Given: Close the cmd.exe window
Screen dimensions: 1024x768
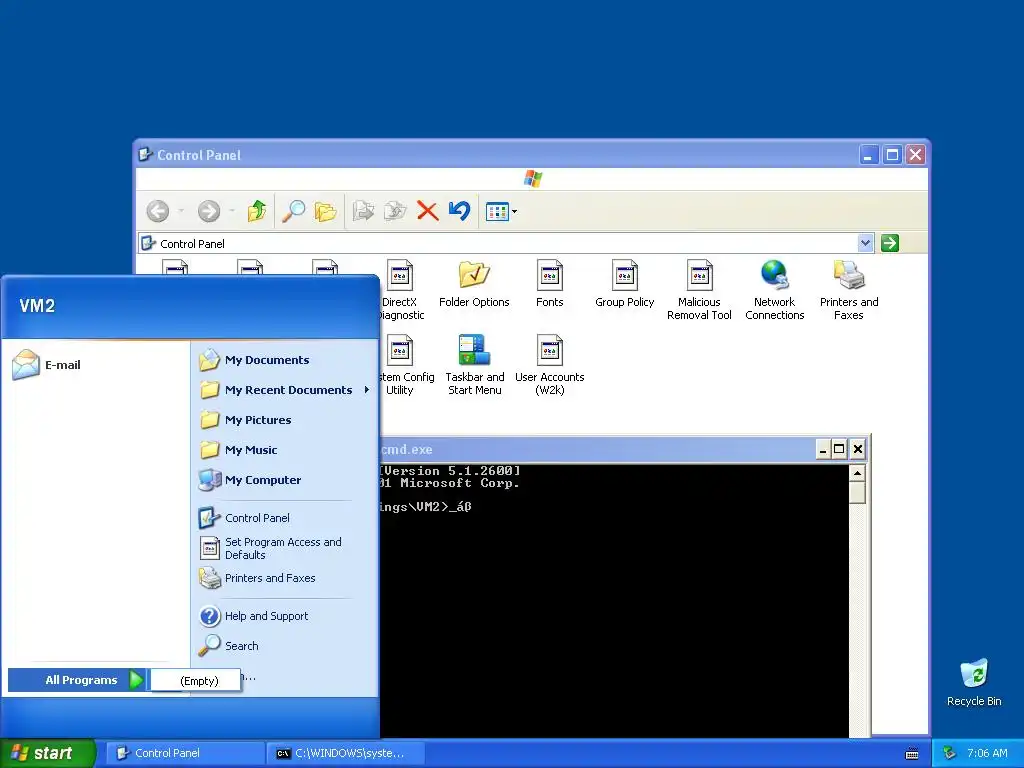Looking at the screenshot, I should pos(857,449).
